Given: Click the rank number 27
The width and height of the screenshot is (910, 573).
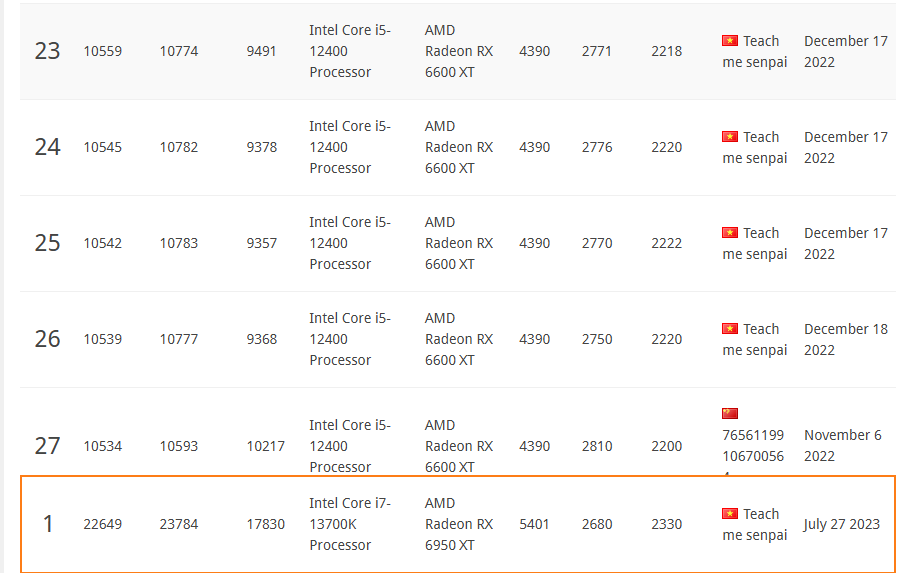Looking at the screenshot, I should click(48, 445).
